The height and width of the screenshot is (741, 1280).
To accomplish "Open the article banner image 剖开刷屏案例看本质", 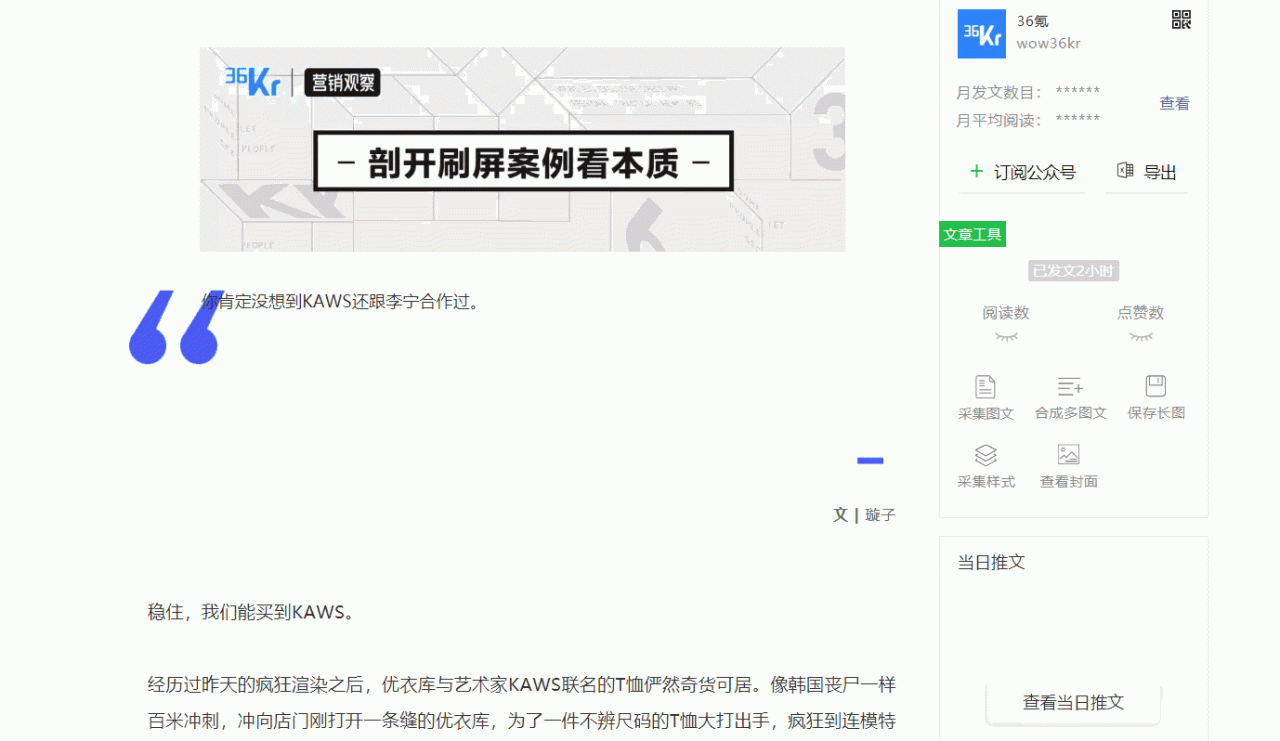I will point(522,149).
